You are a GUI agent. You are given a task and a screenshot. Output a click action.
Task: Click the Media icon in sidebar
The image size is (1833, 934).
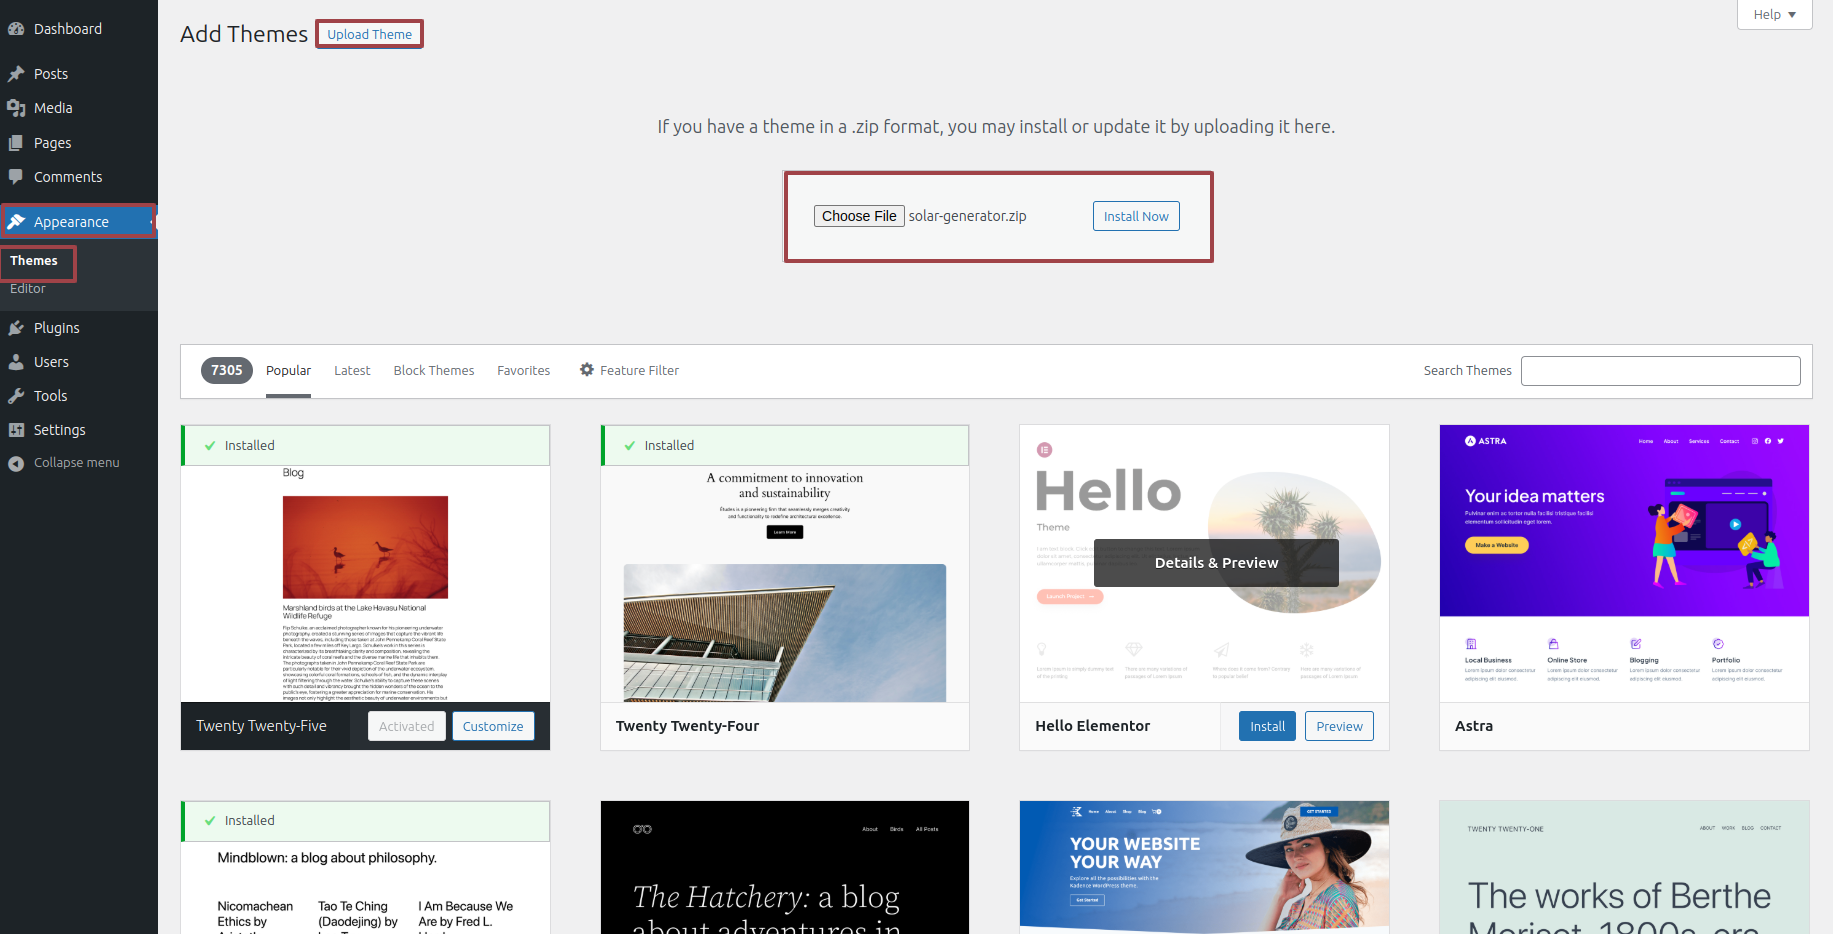point(16,108)
